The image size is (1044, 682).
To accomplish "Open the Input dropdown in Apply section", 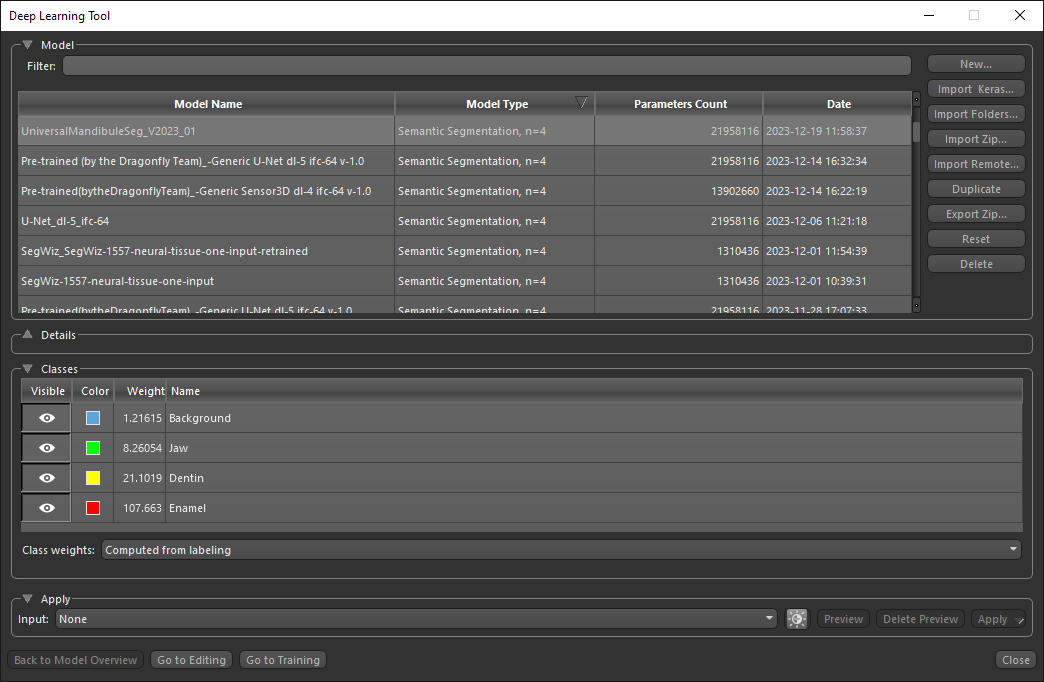I will (x=416, y=619).
